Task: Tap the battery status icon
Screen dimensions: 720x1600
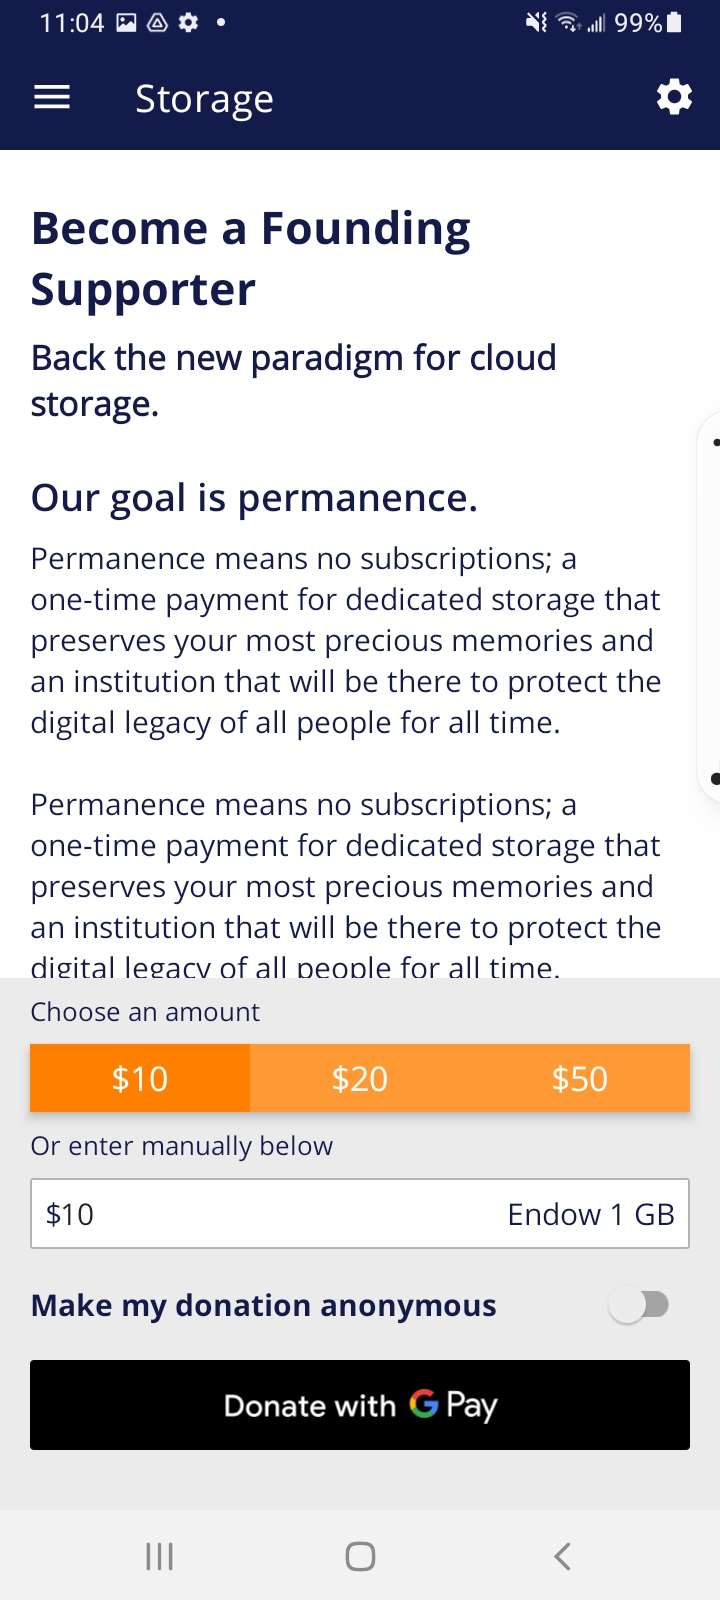Action: 674,22
